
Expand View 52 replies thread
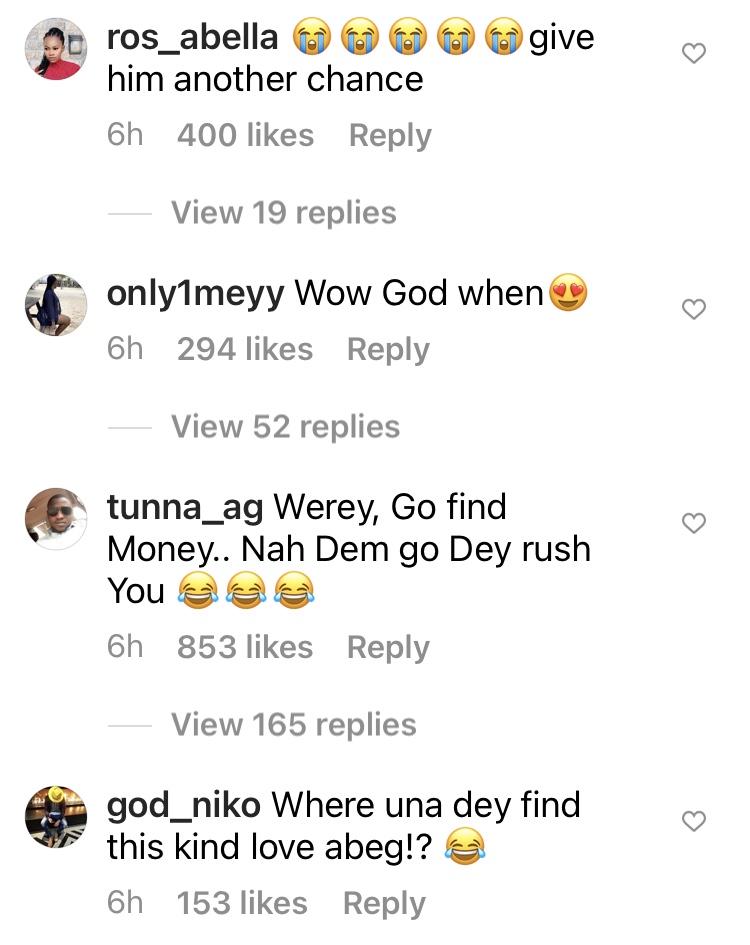point(285,427)
